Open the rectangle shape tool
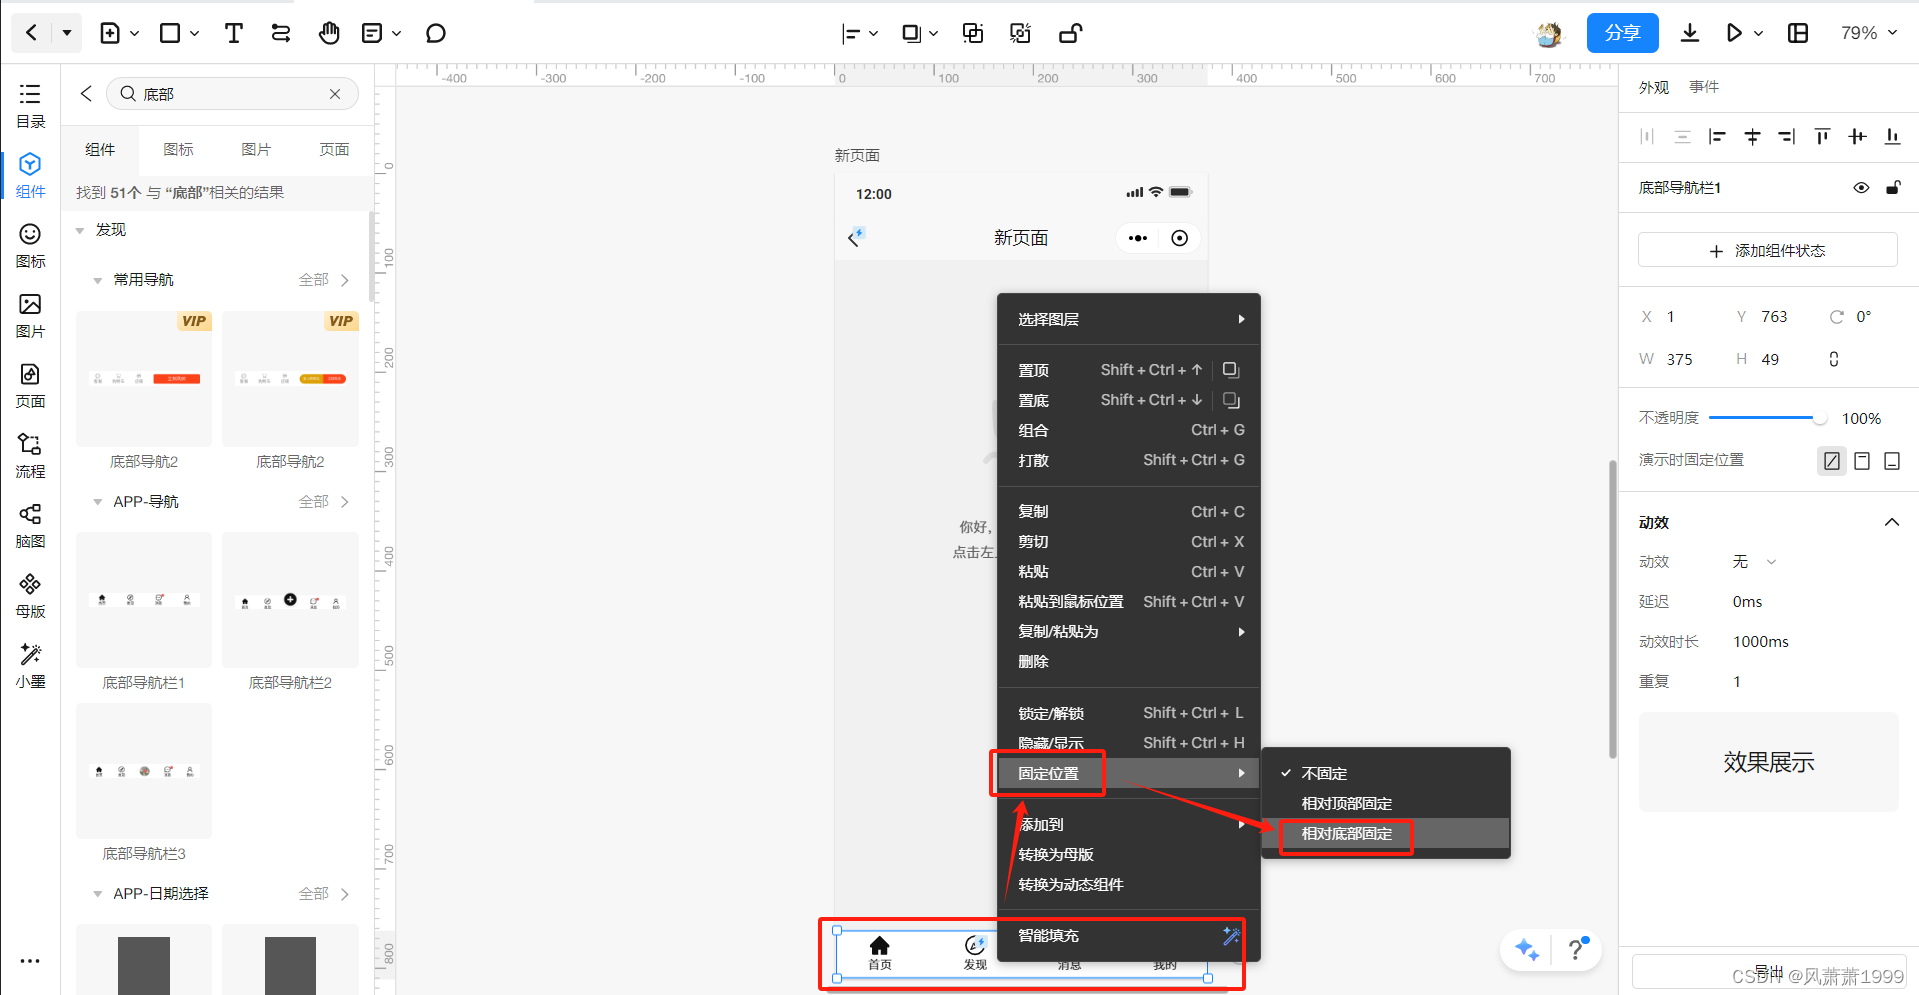This screenshot has width=1919, height=995. tap(170, 33)
